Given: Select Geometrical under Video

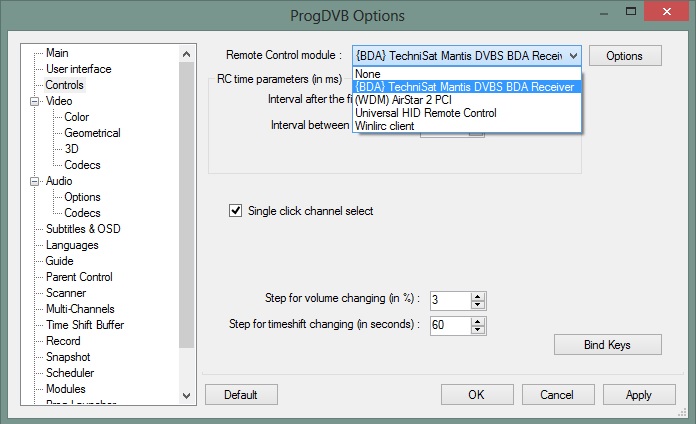Looking at the screenshot, I should point(92,133).
